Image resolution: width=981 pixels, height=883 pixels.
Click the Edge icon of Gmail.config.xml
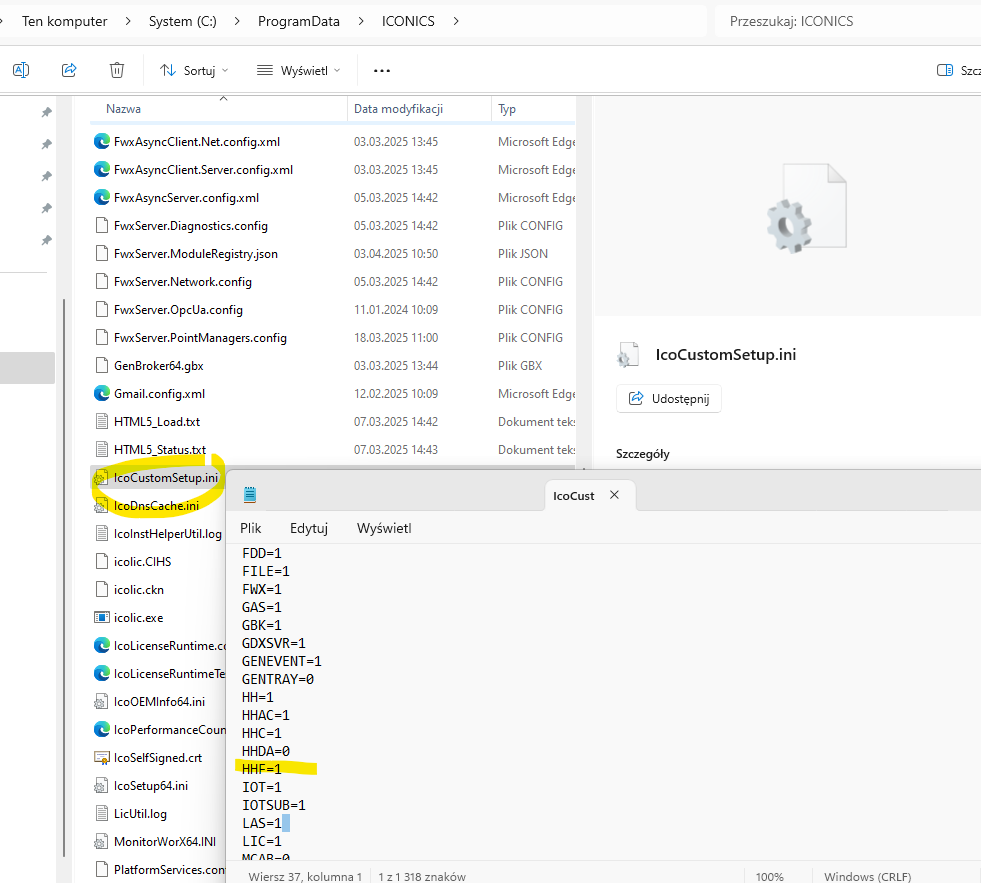[101, 394]
